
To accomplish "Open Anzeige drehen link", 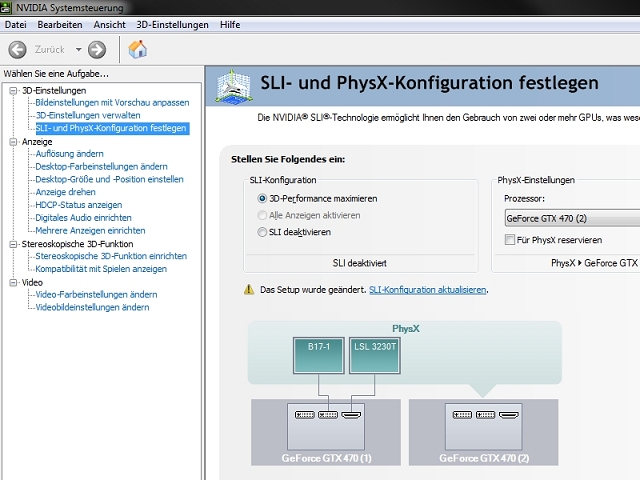I will coord(65,192).
